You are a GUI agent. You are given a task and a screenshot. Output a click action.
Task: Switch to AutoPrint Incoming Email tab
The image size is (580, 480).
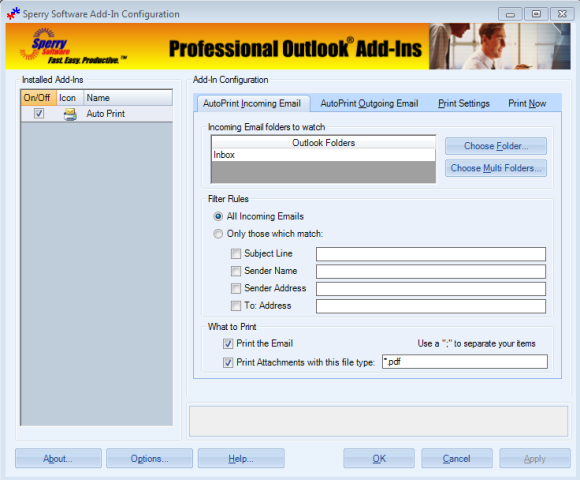point(252,103)
